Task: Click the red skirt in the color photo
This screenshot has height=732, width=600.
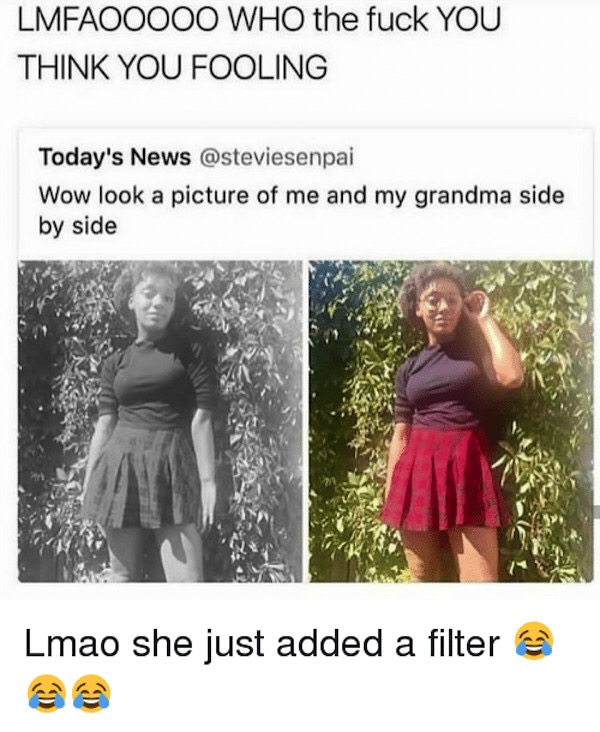Action: (x=444, y=479)
